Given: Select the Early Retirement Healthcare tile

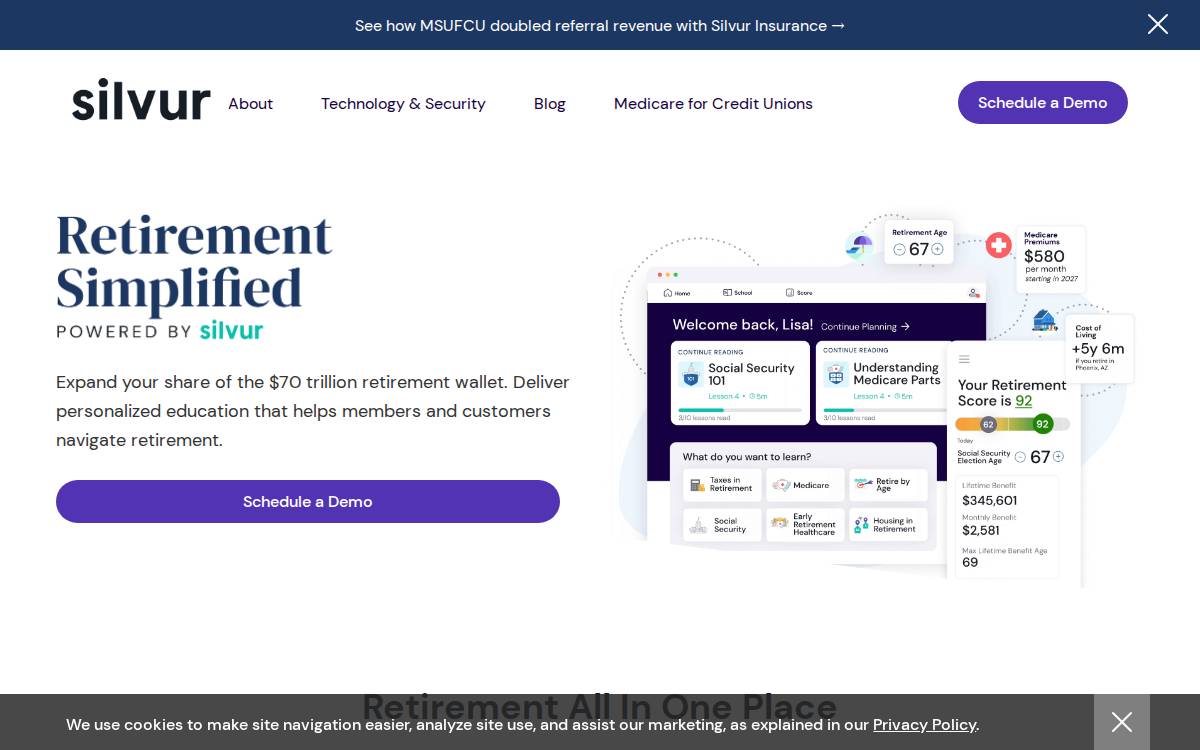Looking at the screenshot, I should pos(805,525).
